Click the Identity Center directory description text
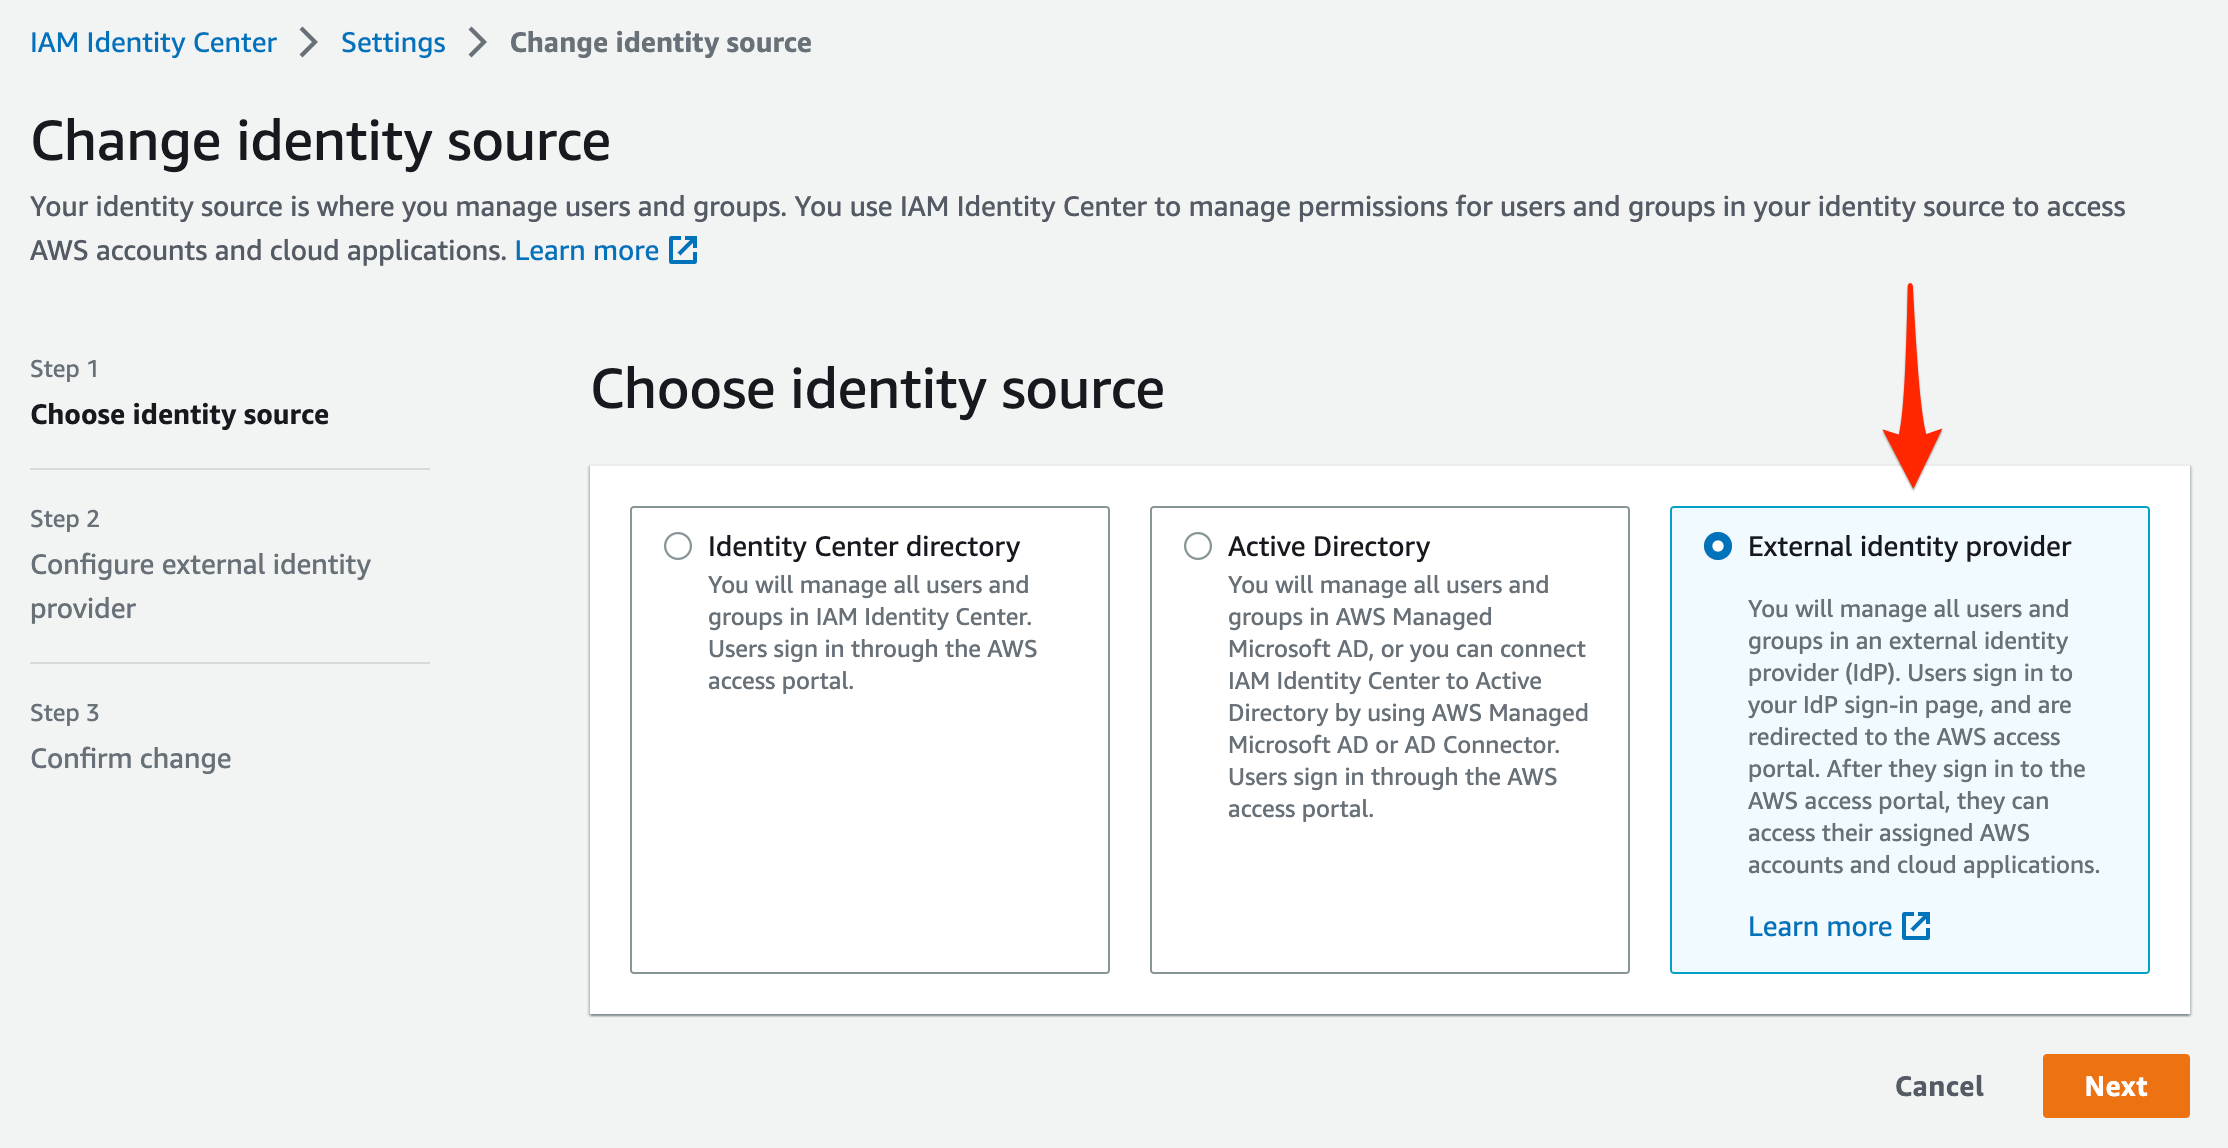 pyautogui.click(x=872, y=632)
